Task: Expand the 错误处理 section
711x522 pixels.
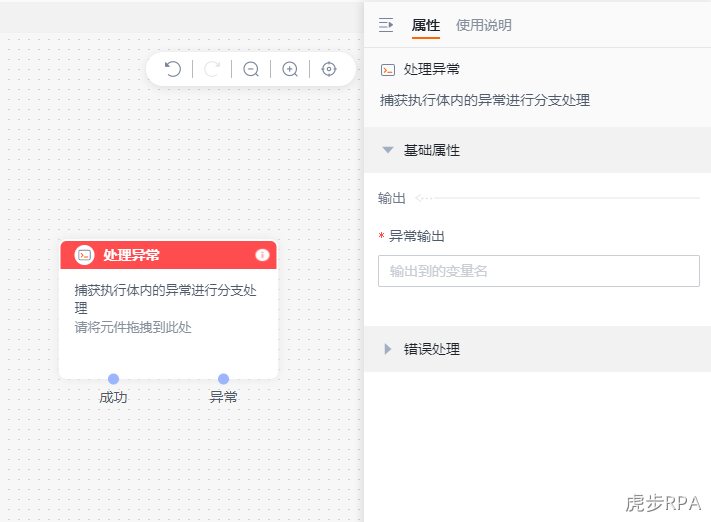Action: (388, 349)
